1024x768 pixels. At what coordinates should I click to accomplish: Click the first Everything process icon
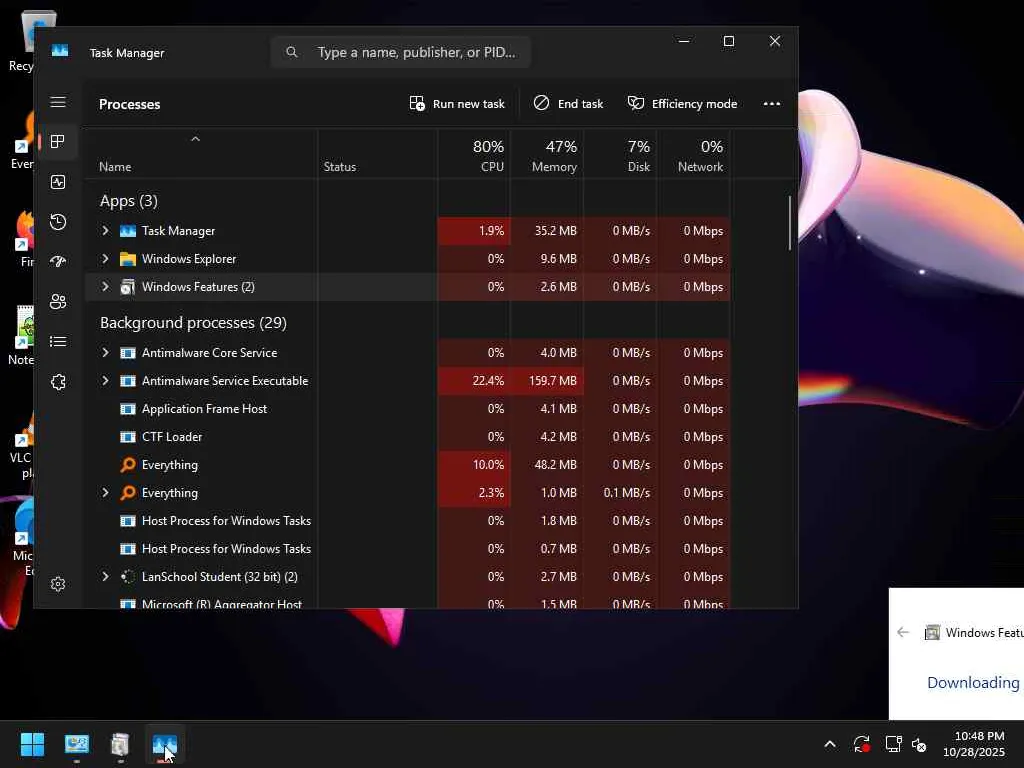pyautogui.click(x=128, y=464)
